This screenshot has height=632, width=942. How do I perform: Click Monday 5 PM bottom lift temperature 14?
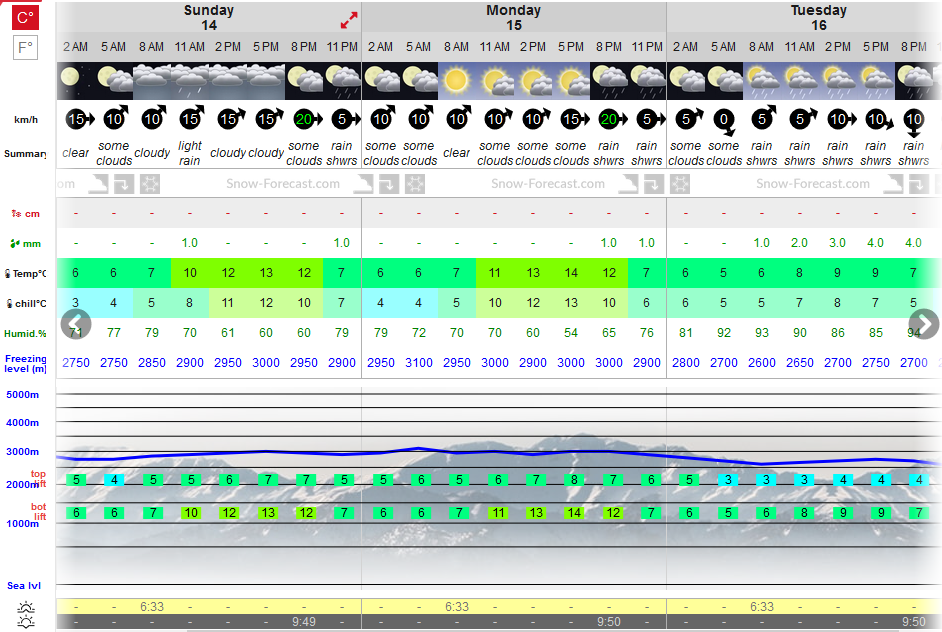574,512
